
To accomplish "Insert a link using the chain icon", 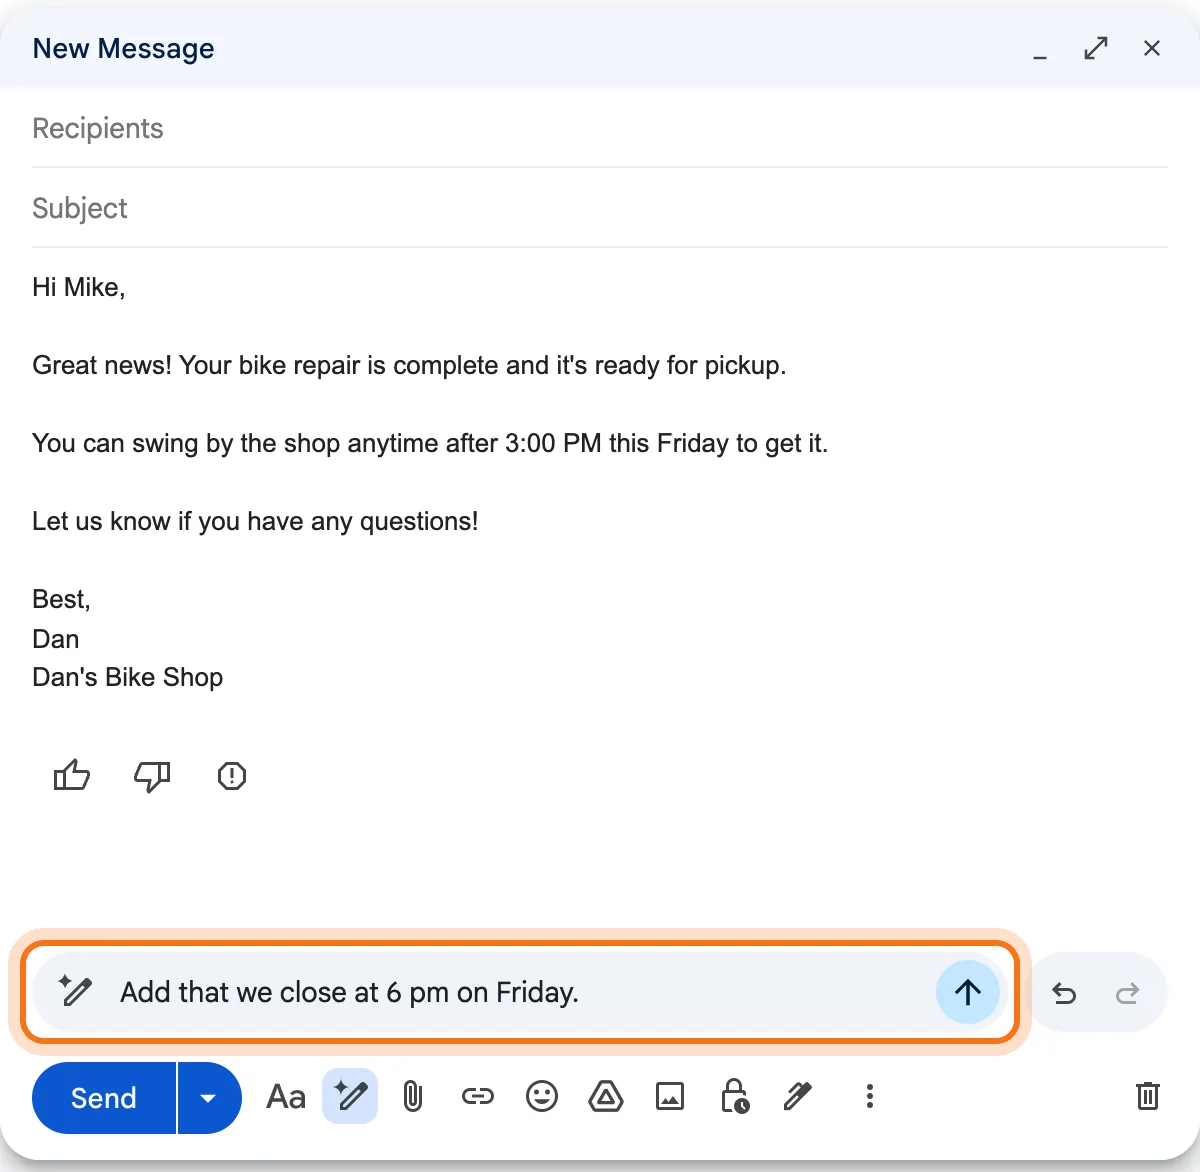I will pyautogui.click(x=478, y=1097).
